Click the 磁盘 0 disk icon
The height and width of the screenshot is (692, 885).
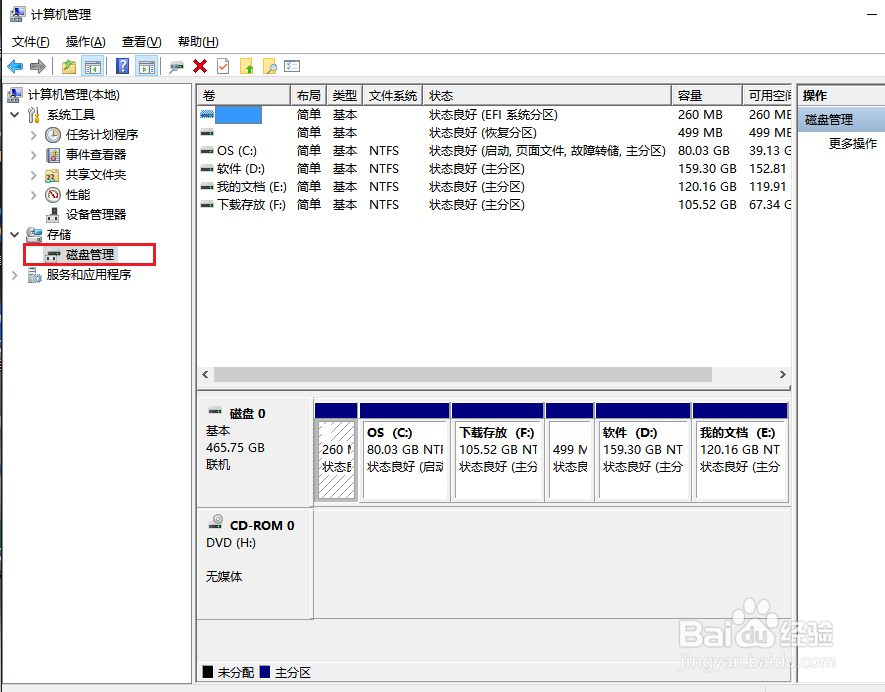tap(214, 411)
